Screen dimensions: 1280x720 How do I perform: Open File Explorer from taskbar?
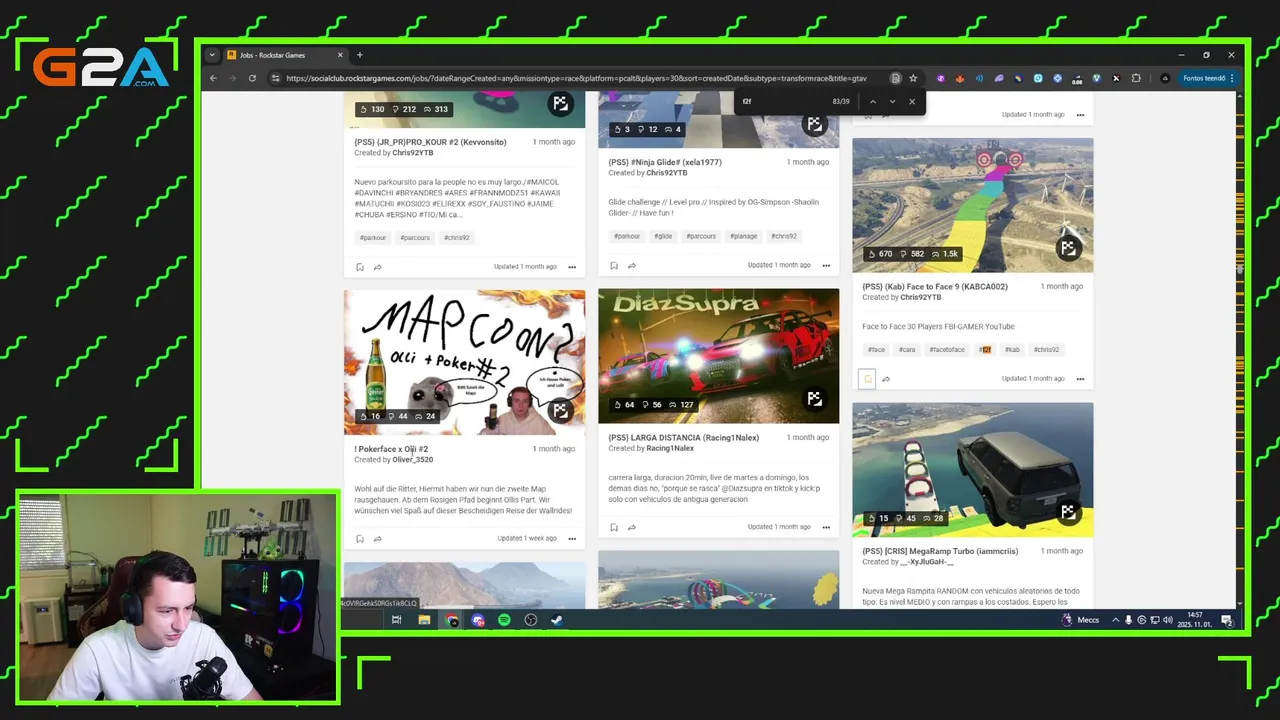point(424,620)
